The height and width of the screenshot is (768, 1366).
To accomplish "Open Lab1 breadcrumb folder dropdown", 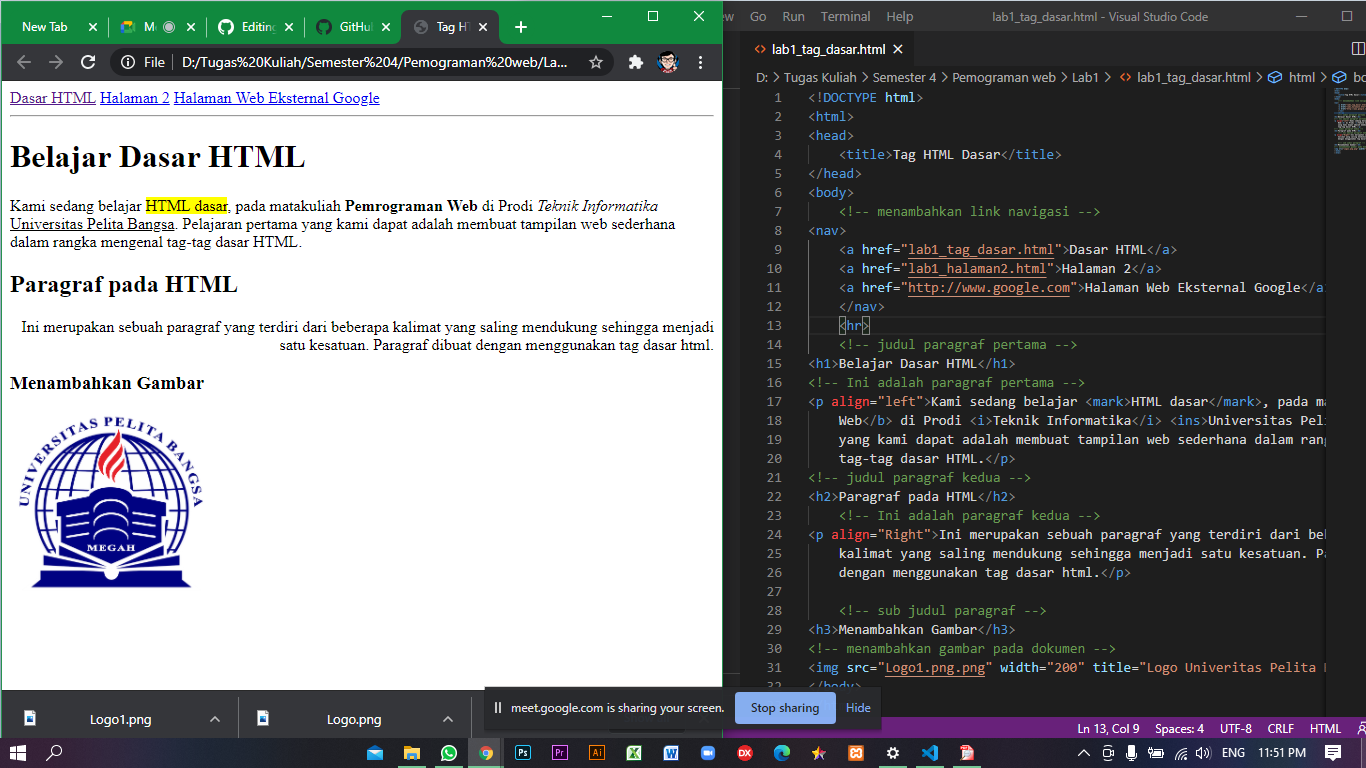I will [x=1085, y=77].
